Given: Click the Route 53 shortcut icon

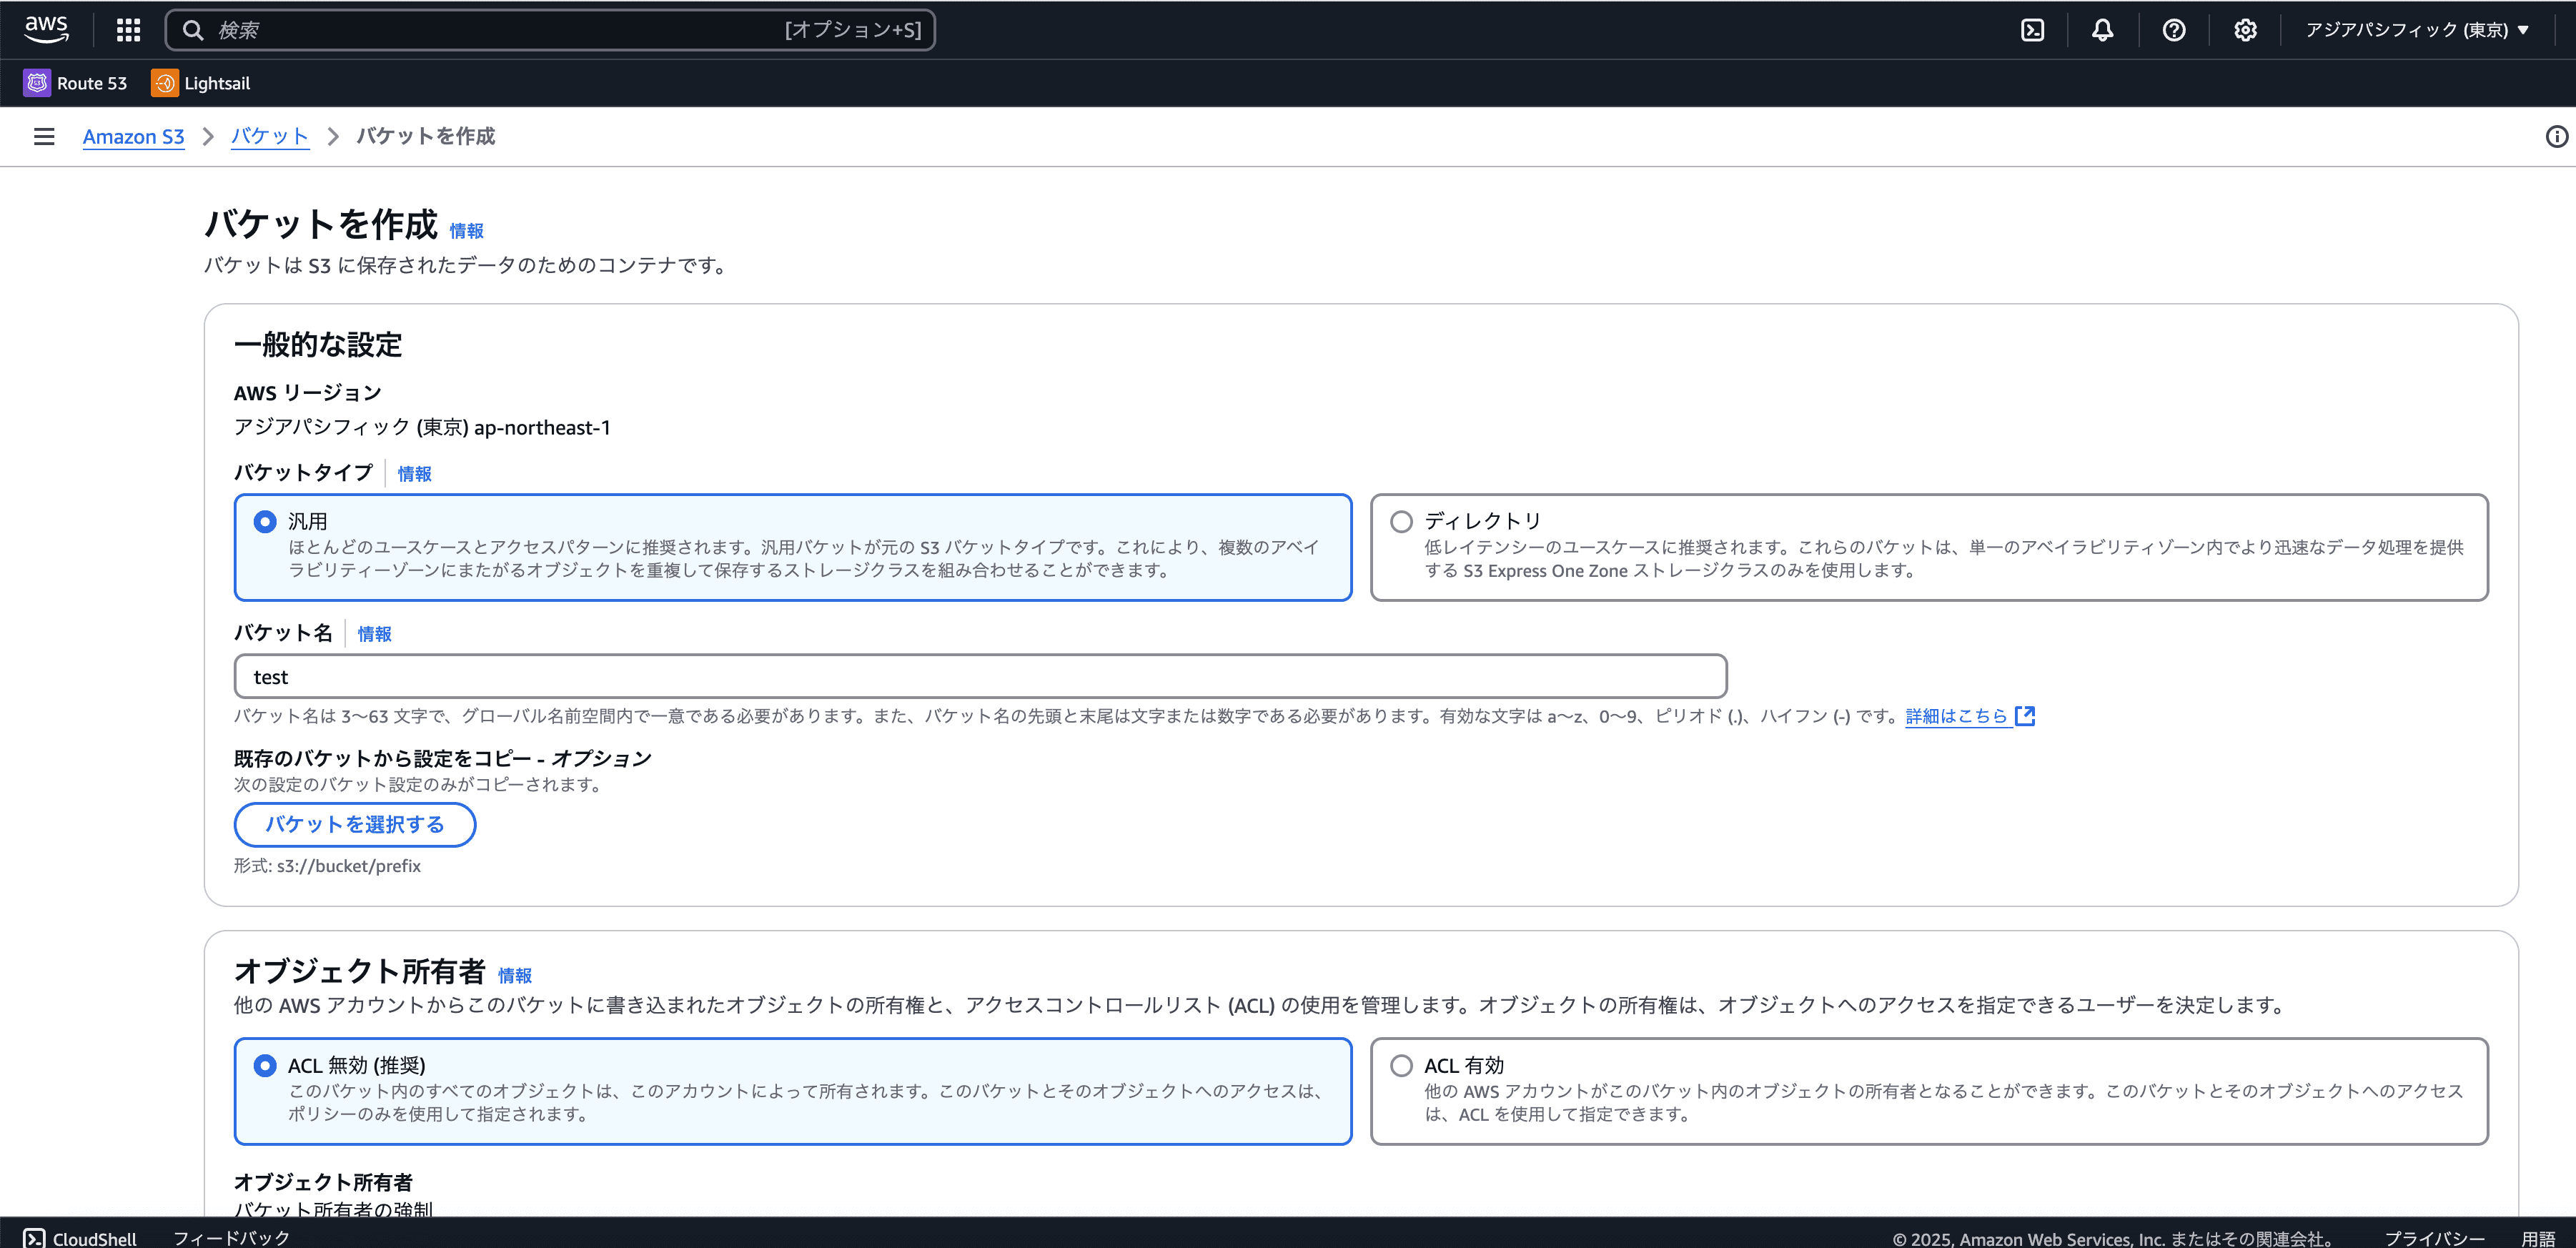Looking at the screenshot, I should pyautogui.click(x=37, y=83).
